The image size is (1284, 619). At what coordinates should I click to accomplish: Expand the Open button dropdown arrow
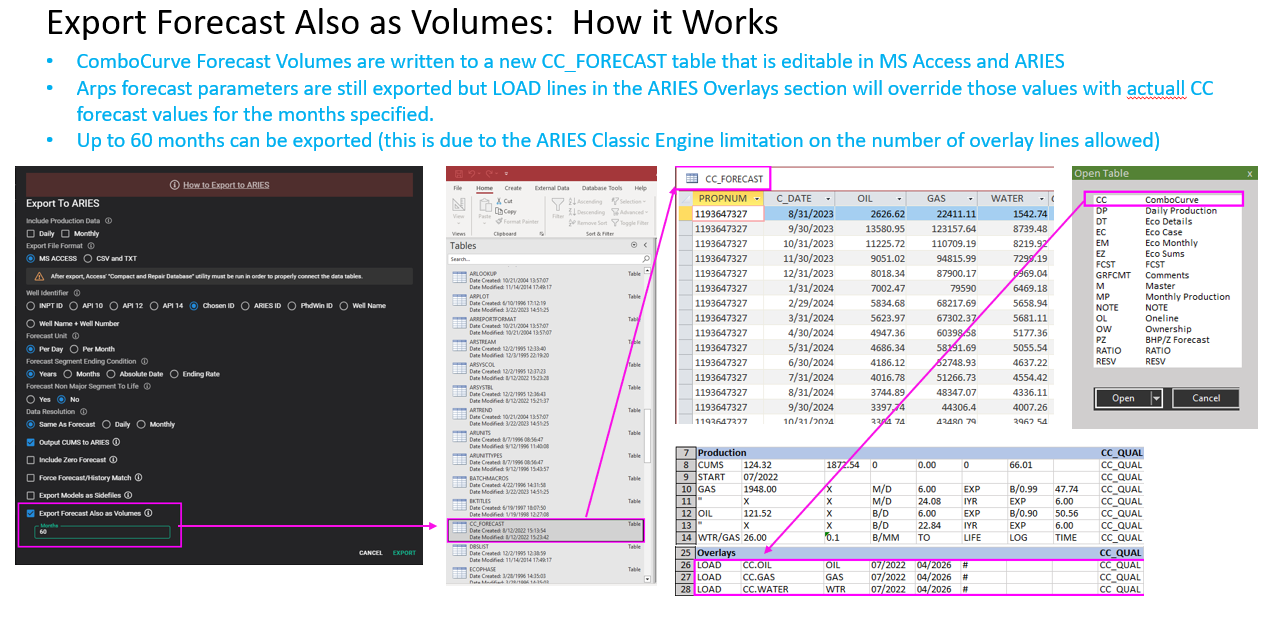click(1156, 398)
